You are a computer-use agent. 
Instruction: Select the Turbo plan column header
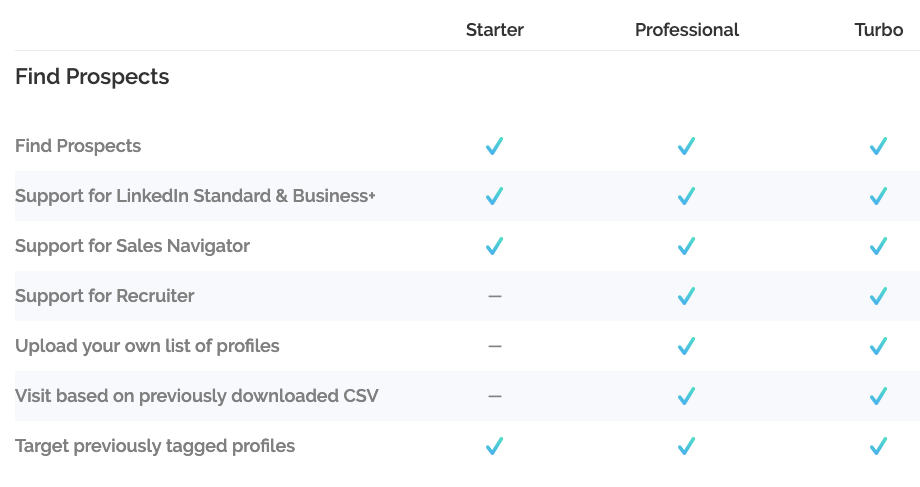click(x=878, y=30)
